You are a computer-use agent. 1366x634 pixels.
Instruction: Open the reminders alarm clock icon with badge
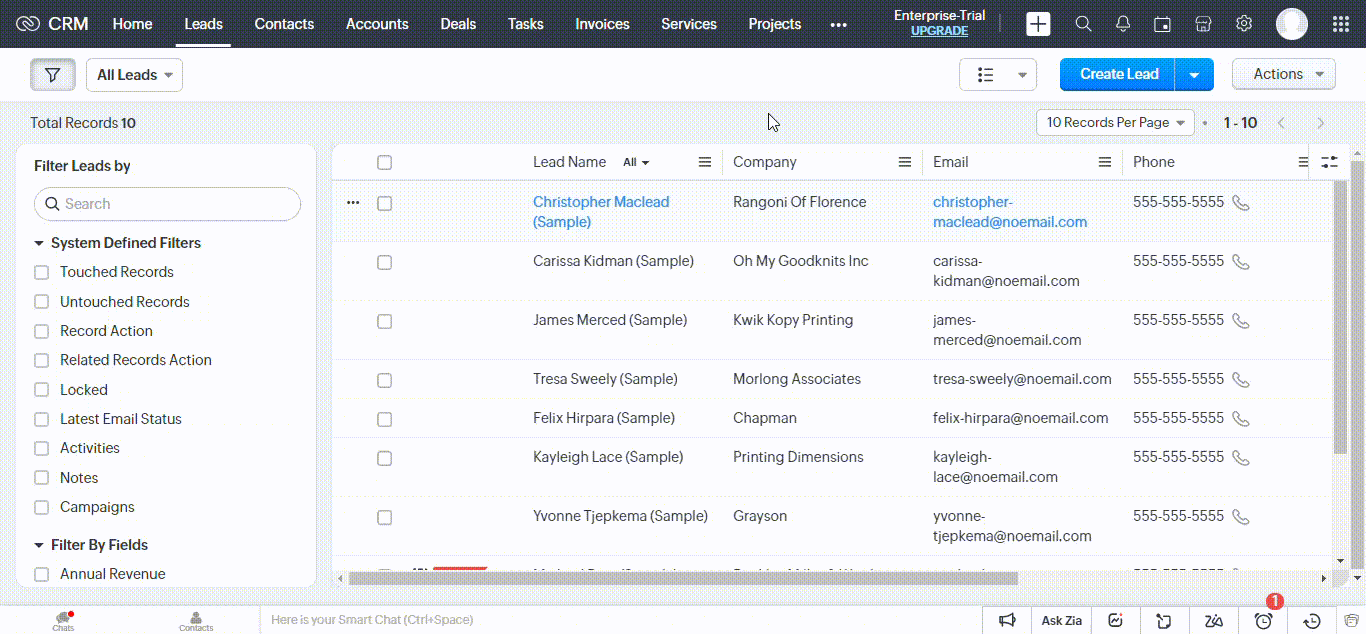[1262, 620]
